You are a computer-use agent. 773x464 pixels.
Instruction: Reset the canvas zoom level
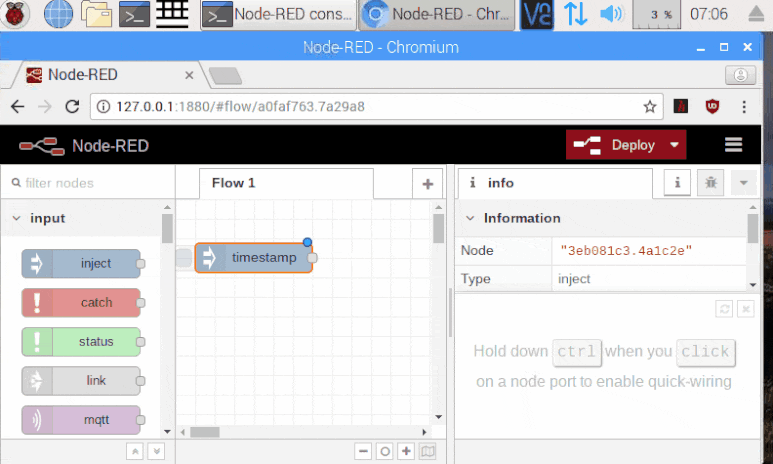tap(384, 451)
